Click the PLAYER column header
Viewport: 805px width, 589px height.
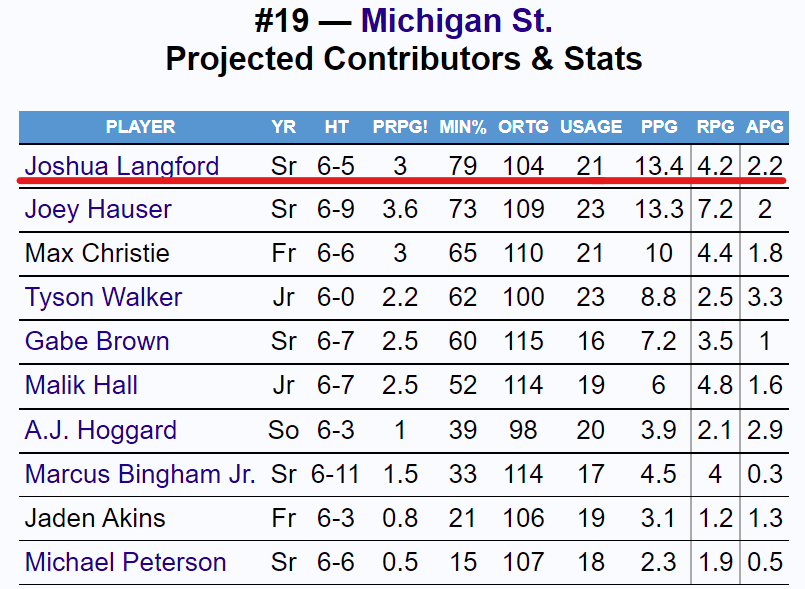pos(140,127)
